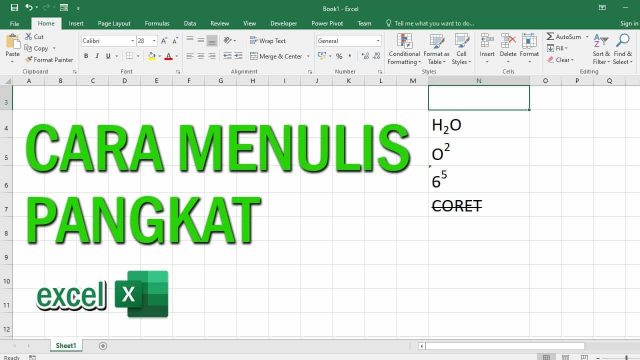Toggle Italic formatting
Screen dimensions: 640x360
click(x=97, y=56)
